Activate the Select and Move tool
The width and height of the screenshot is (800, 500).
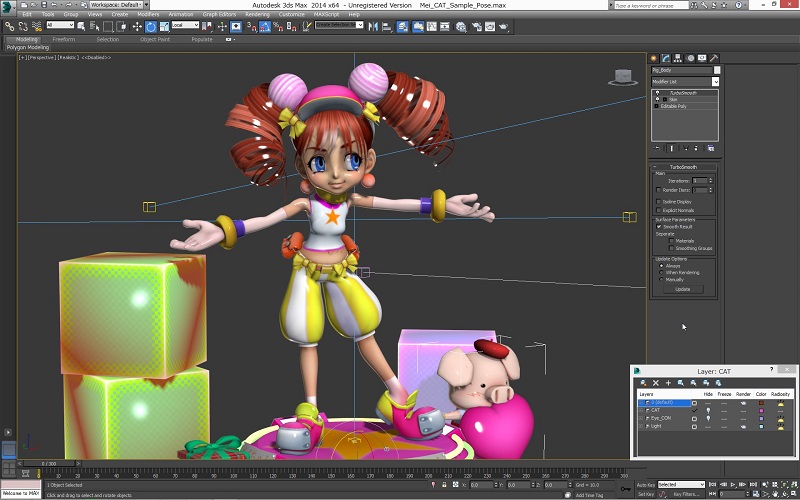click(x=137, y=27)
